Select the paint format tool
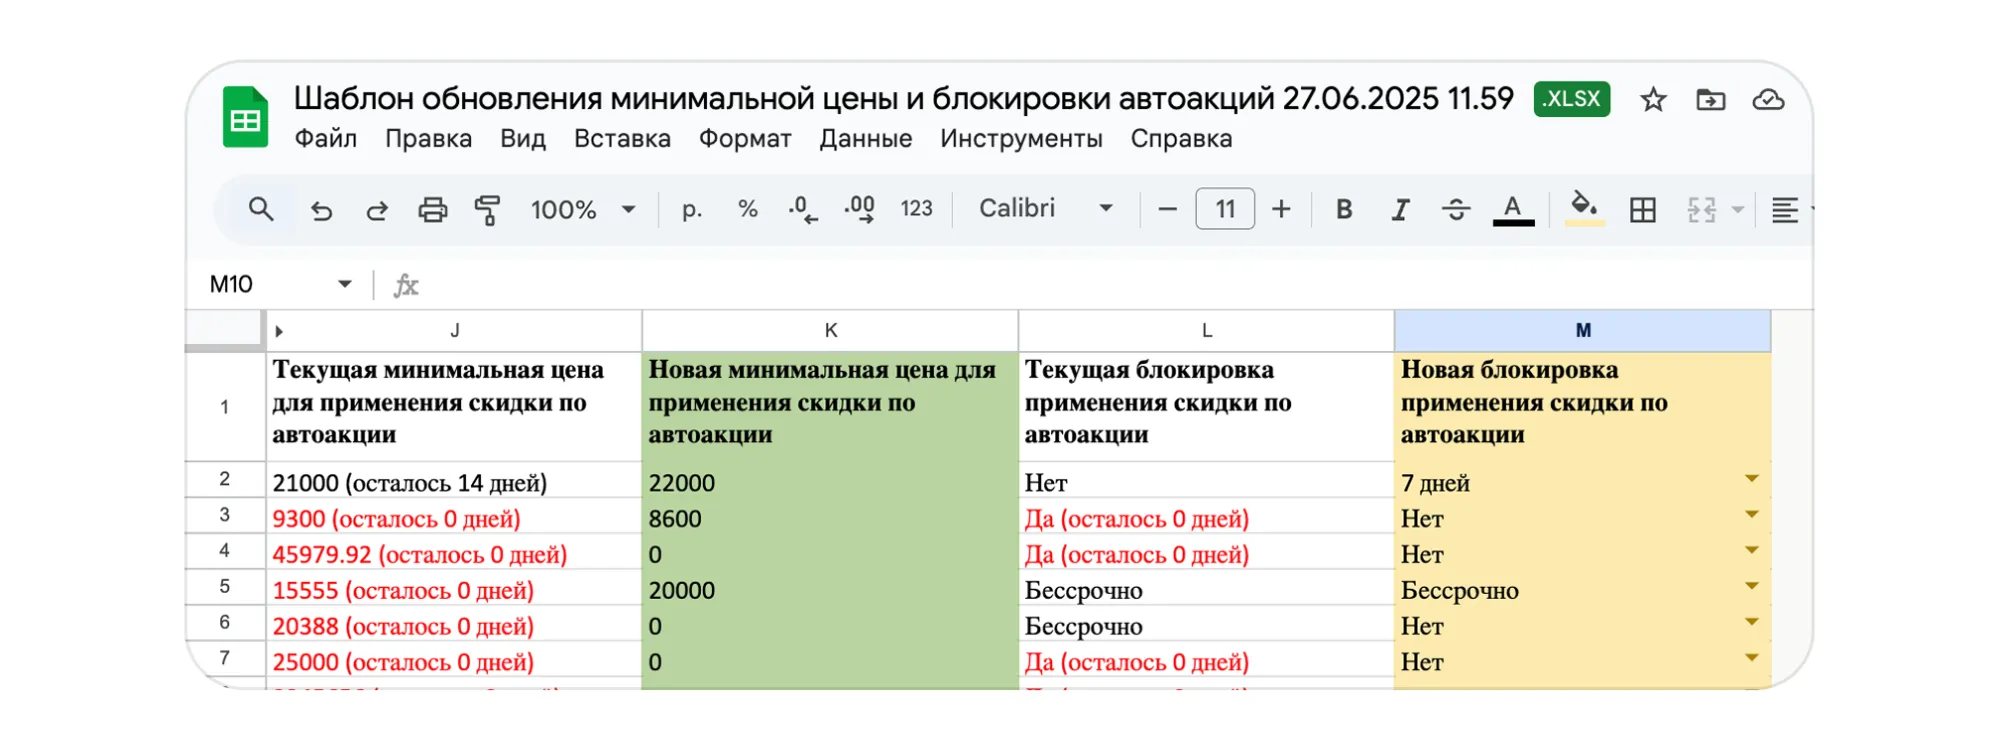 [x=487, y=210]
